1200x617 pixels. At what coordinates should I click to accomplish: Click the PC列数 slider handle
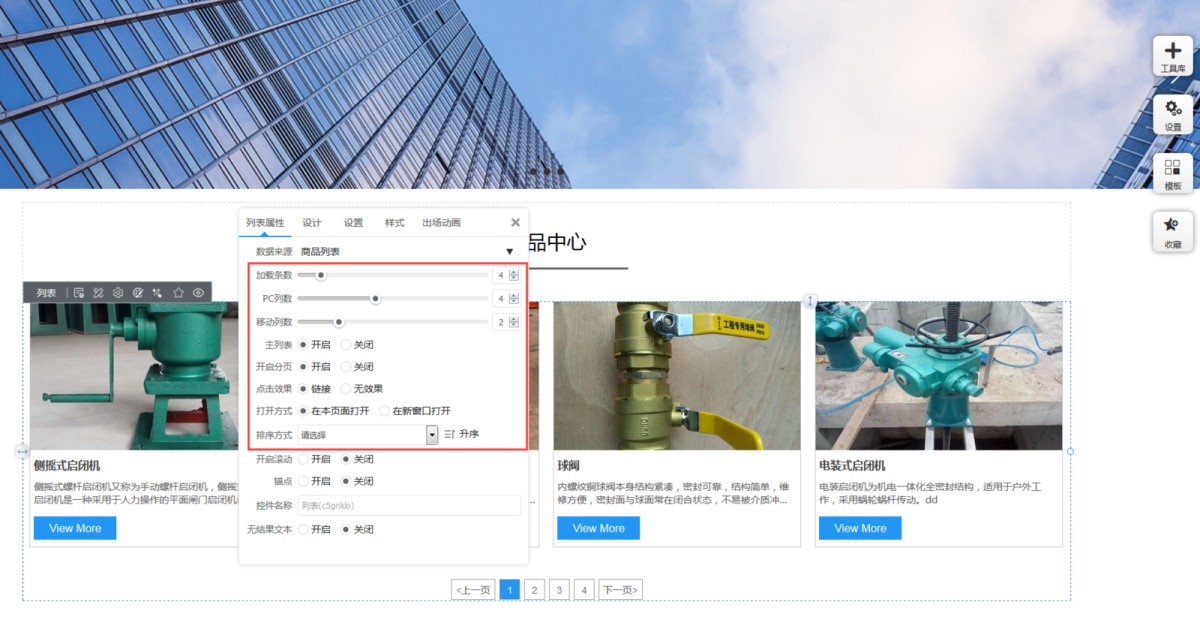[x=376, y=298]
